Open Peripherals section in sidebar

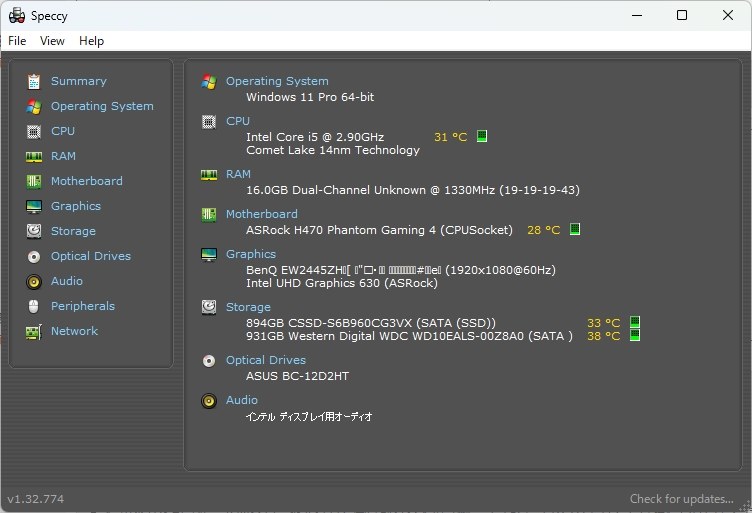click(x=83, y=306)
